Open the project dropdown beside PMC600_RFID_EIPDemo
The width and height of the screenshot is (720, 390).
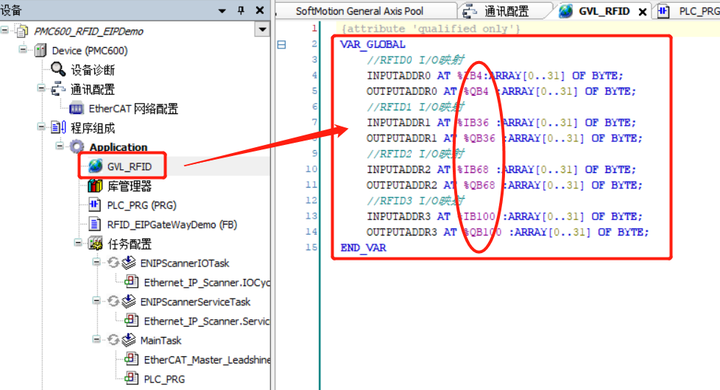coord(262,30)
